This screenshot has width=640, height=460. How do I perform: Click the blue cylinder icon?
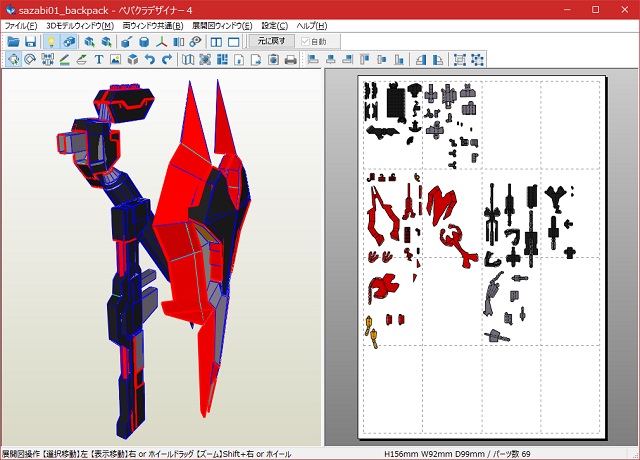(x=144, y=42)
